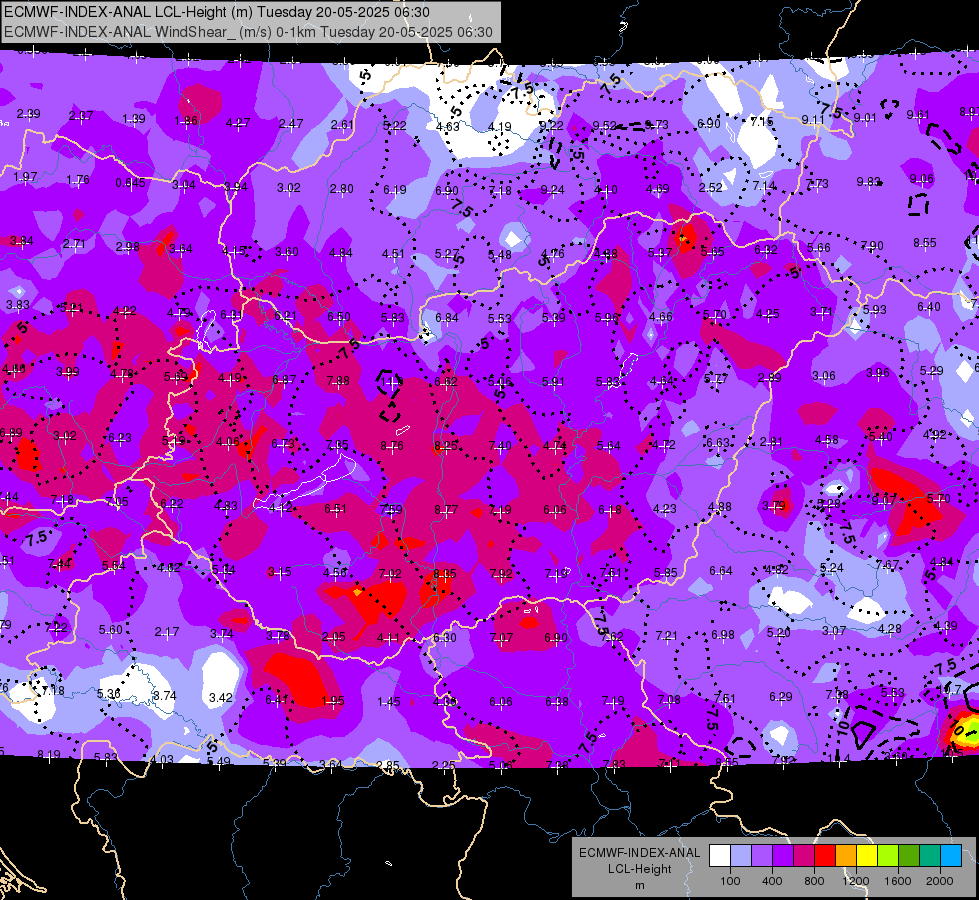Select the dark green legend swatch
Image resolution: width=979 pixels, height=900 pixels.
[x=909, y=855]
